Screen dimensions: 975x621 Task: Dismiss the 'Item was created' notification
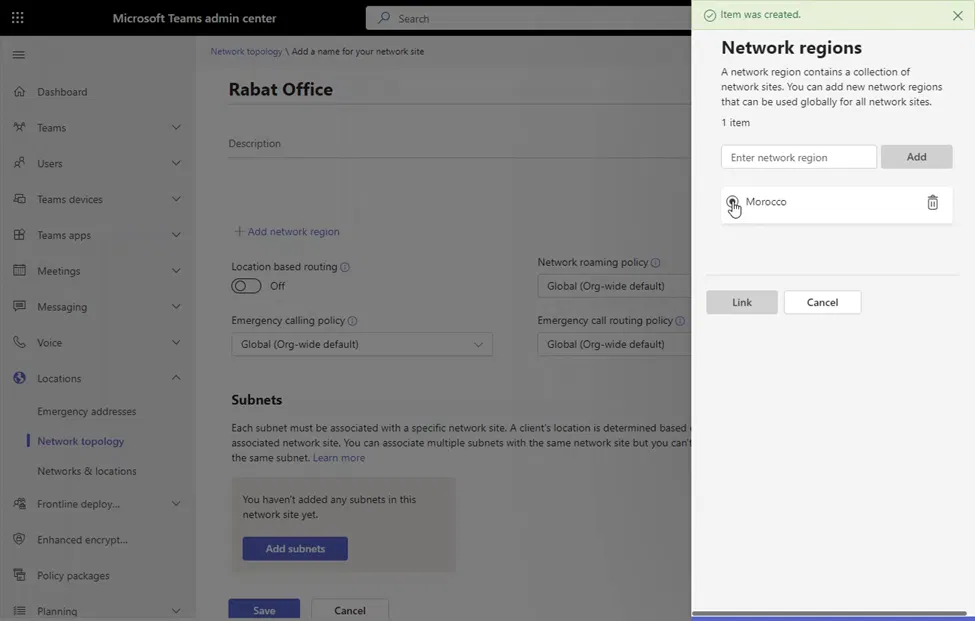(958, 16)
